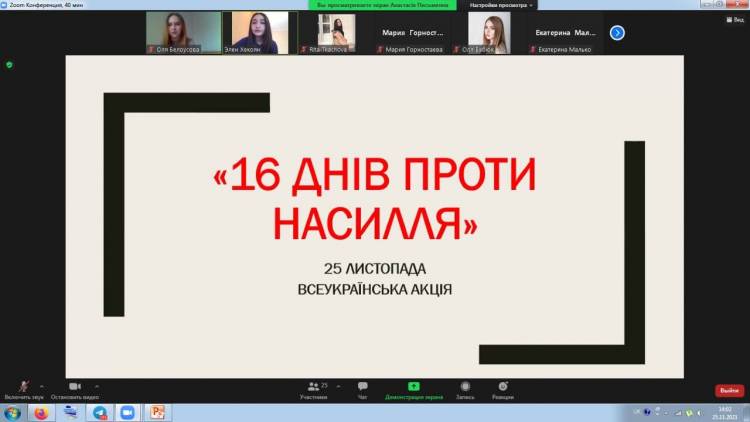This screenshot has width=750, height=422.
Task: Click the Вид view button
Action: click(x=734, y=19)
